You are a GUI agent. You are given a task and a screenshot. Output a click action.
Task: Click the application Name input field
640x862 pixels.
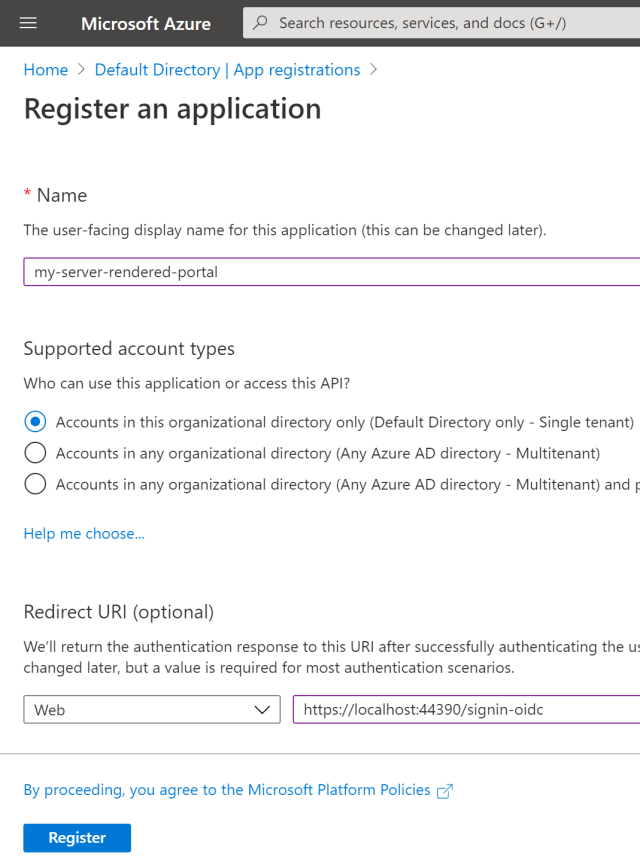[x=330, y=272]
